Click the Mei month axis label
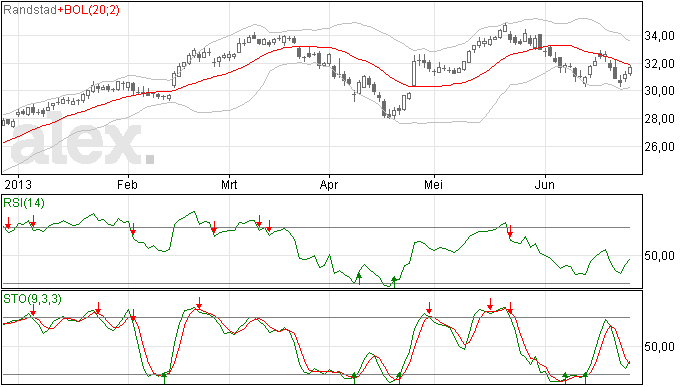The height and width of the screenshot is (387, 690). [433, 184]
